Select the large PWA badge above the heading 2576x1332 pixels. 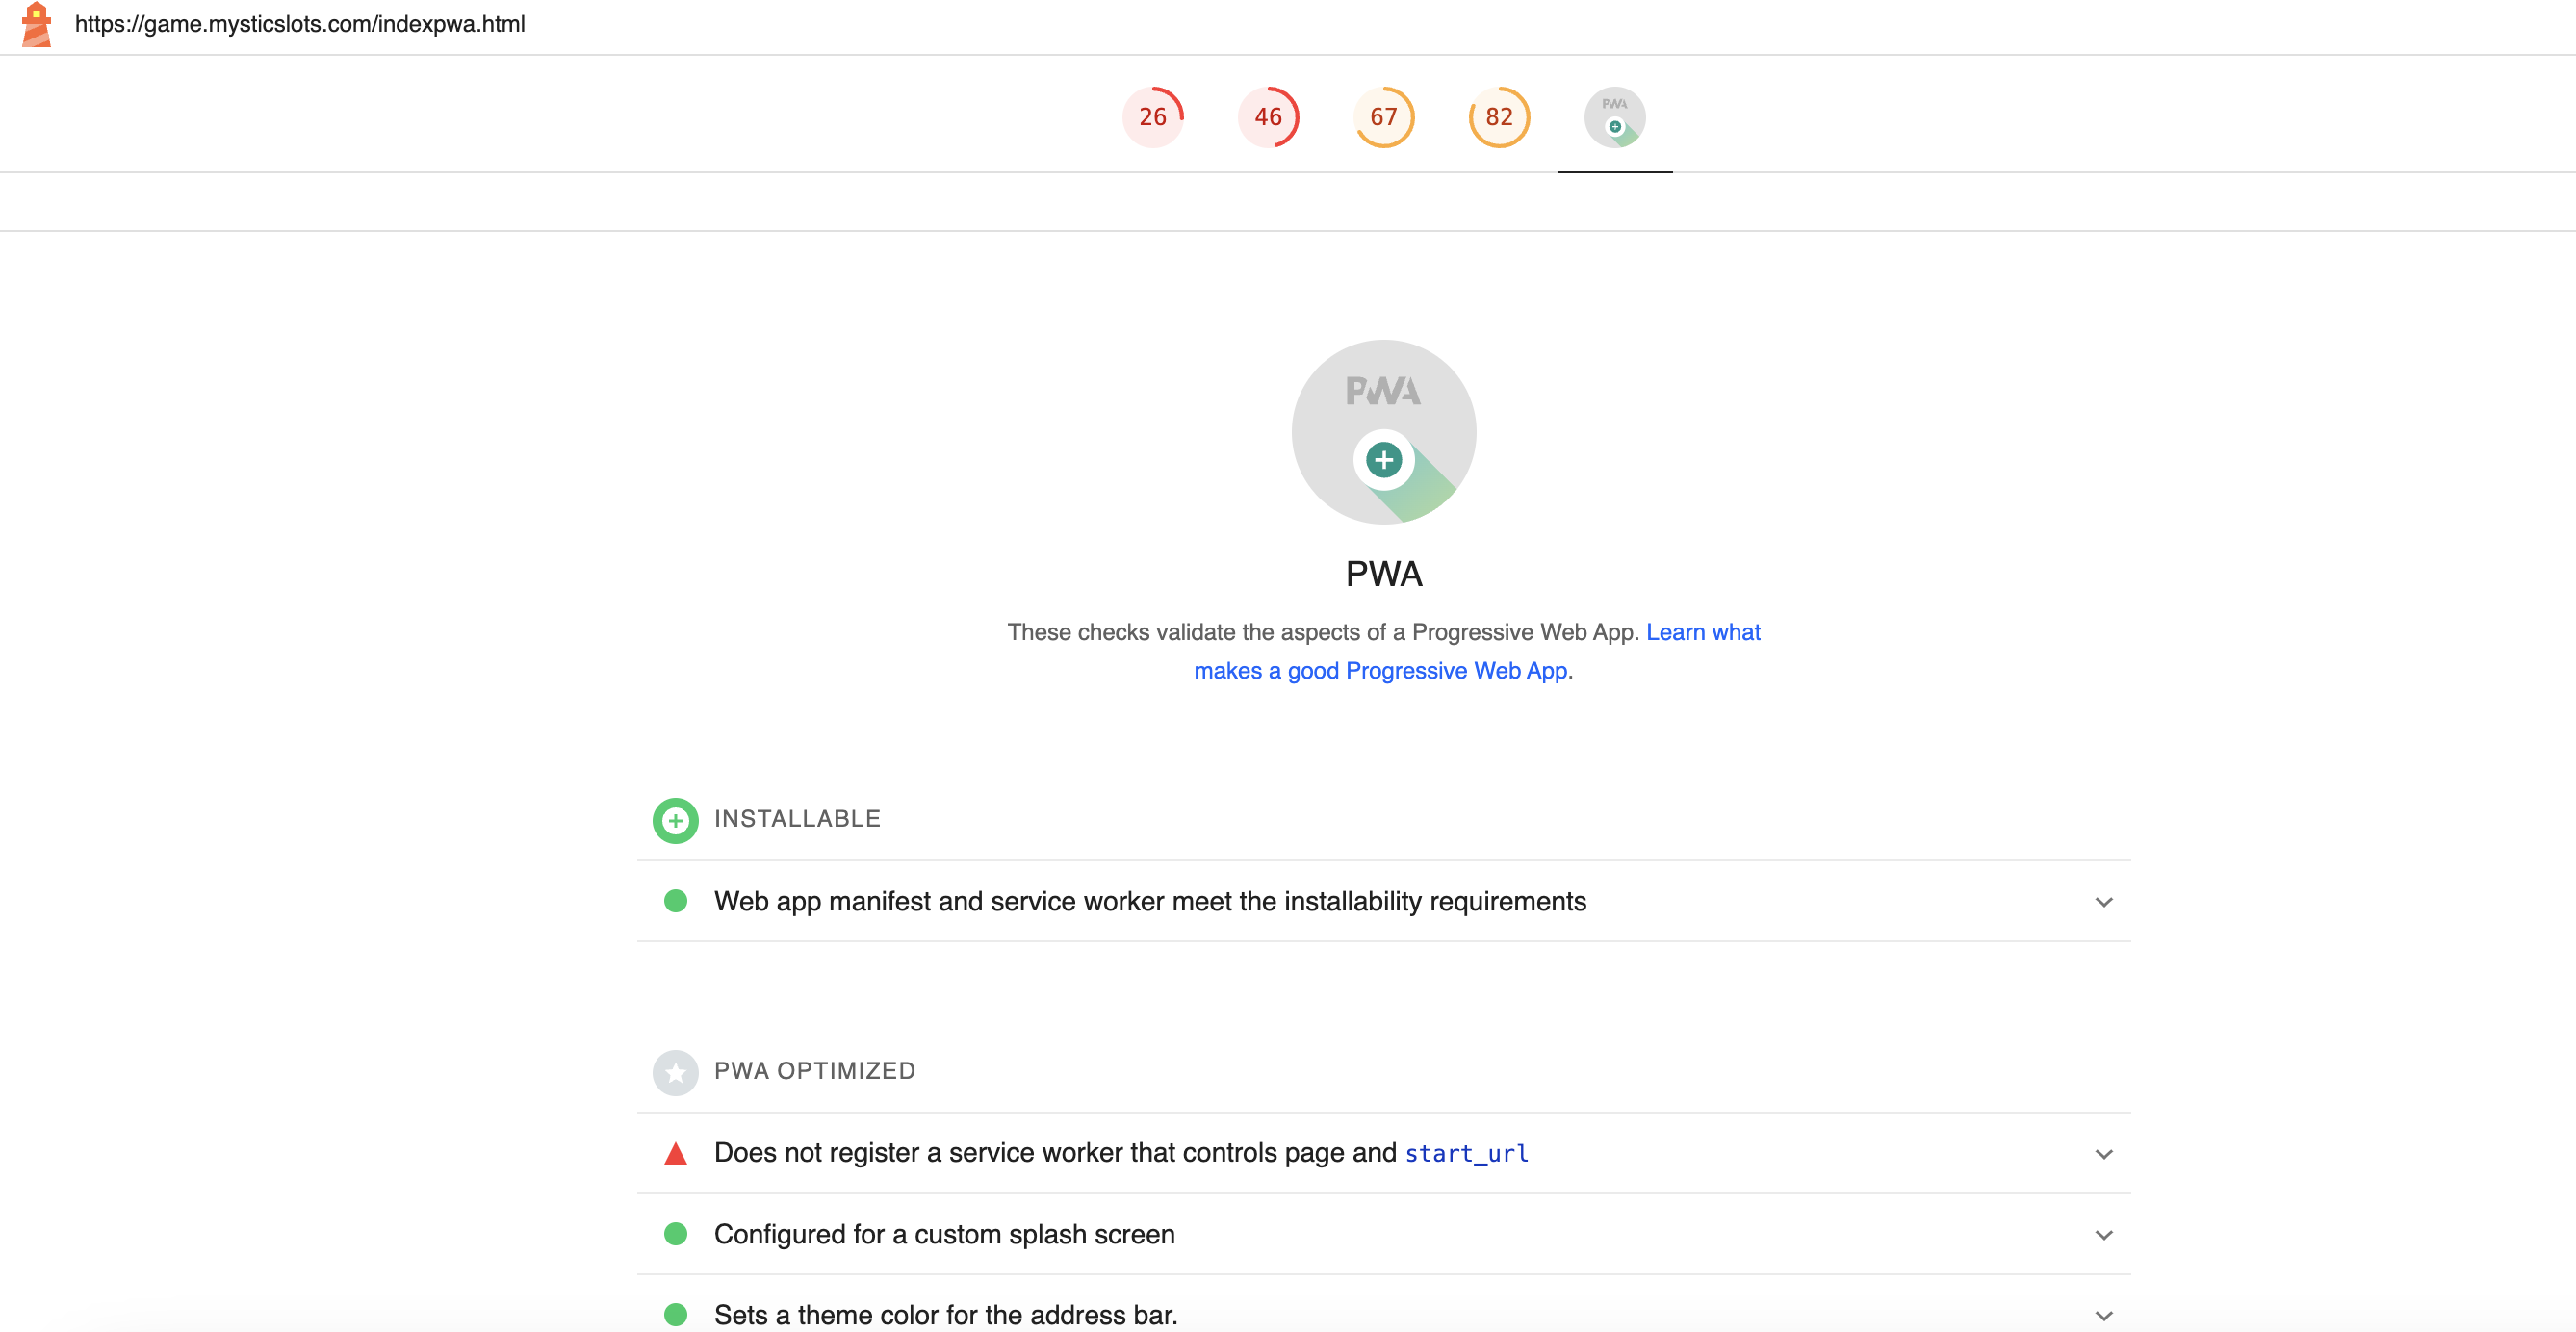[1384, 432]
